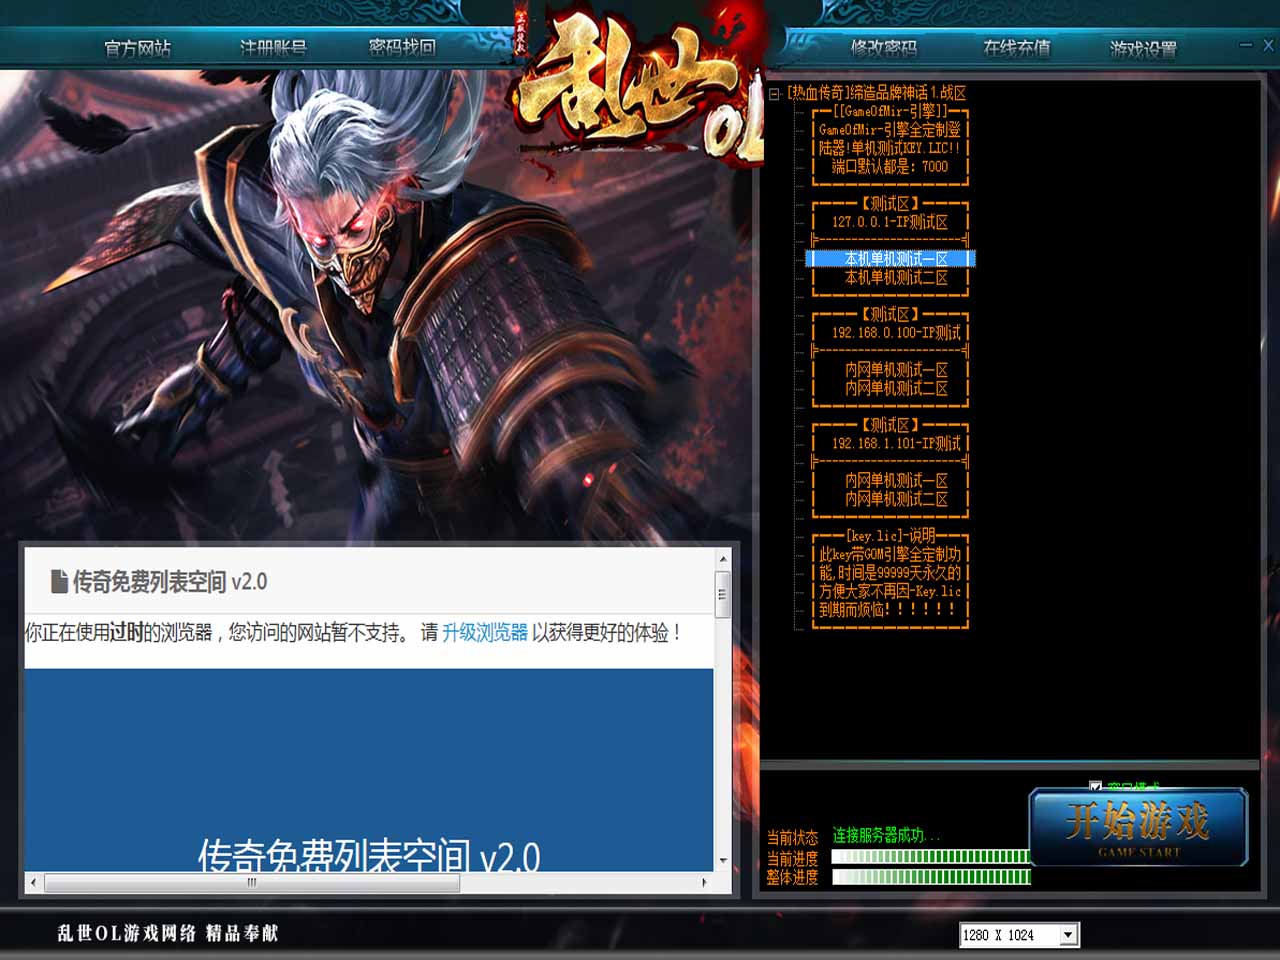Click the web panel scroll up arrow
Screen dimensions: 1280x960
(x=722, y=559)
